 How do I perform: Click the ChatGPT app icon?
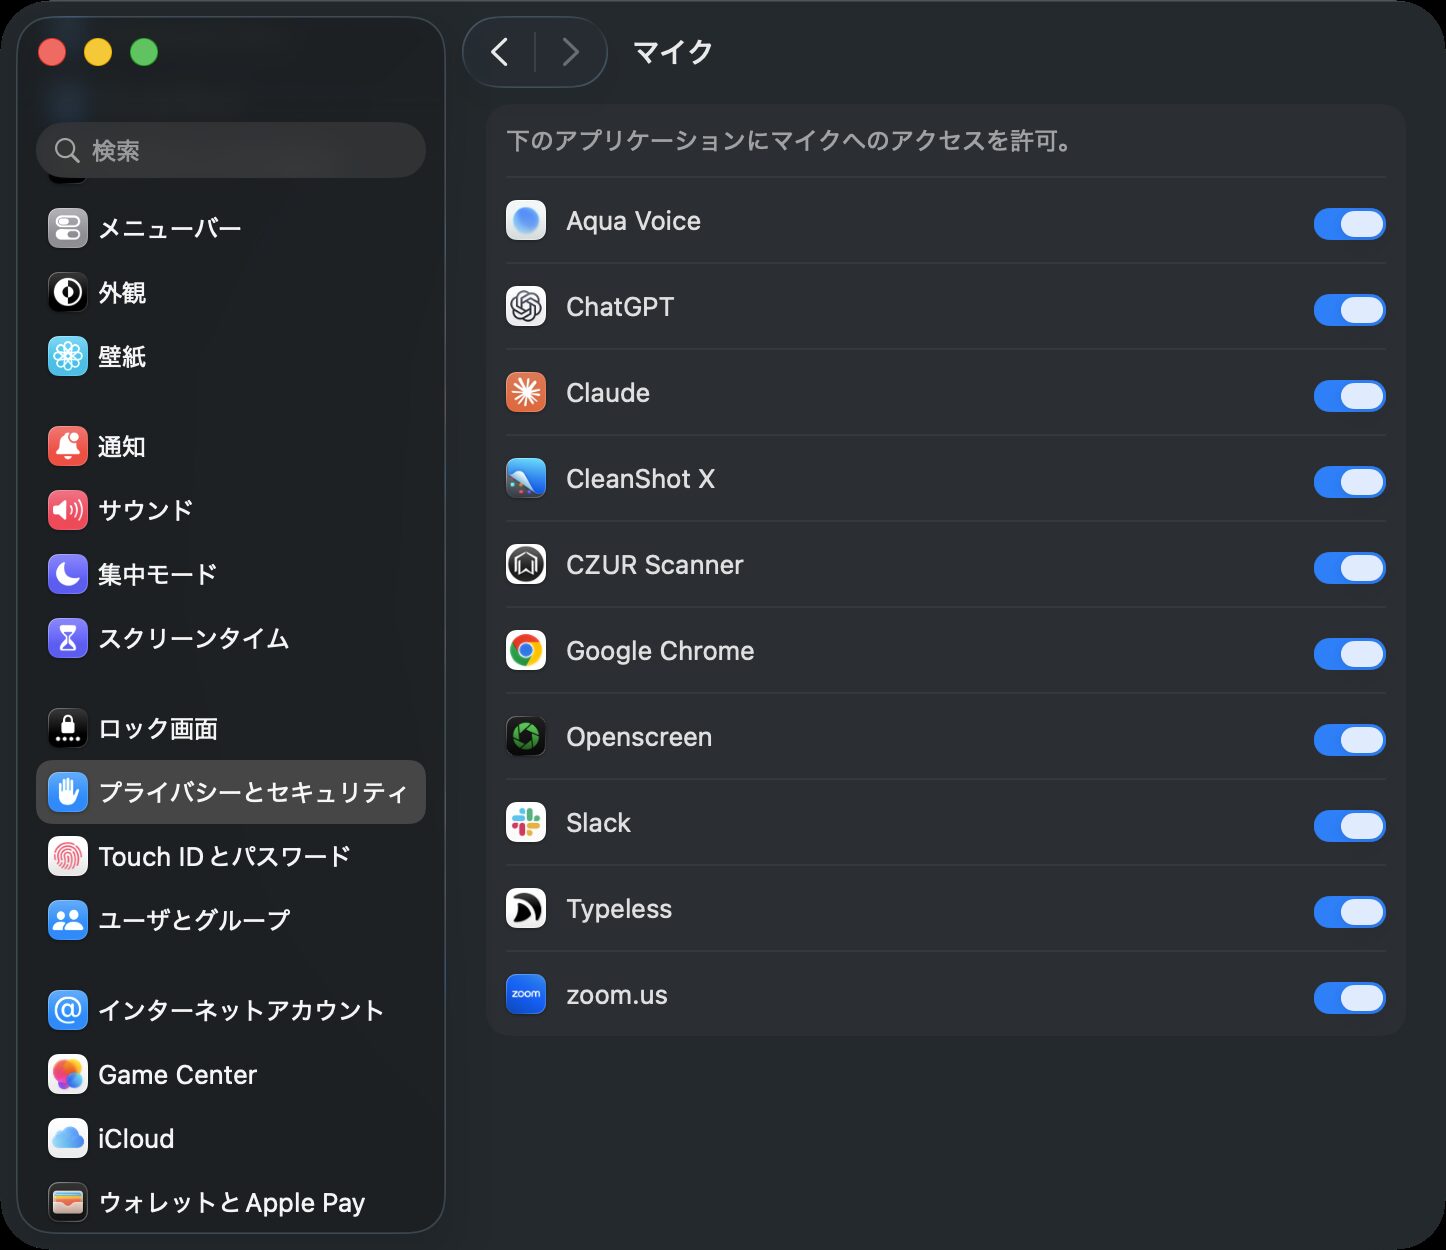[x=526, y=307]
